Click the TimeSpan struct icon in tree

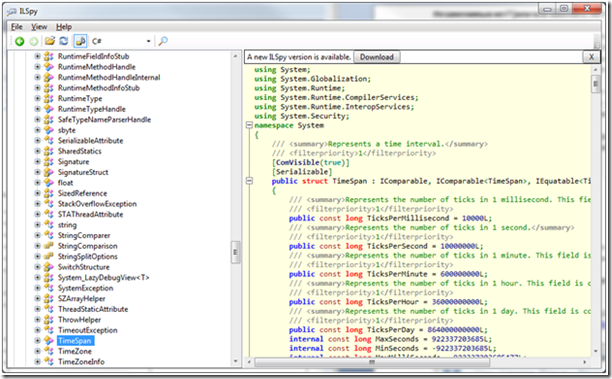(x=49, y=341)
